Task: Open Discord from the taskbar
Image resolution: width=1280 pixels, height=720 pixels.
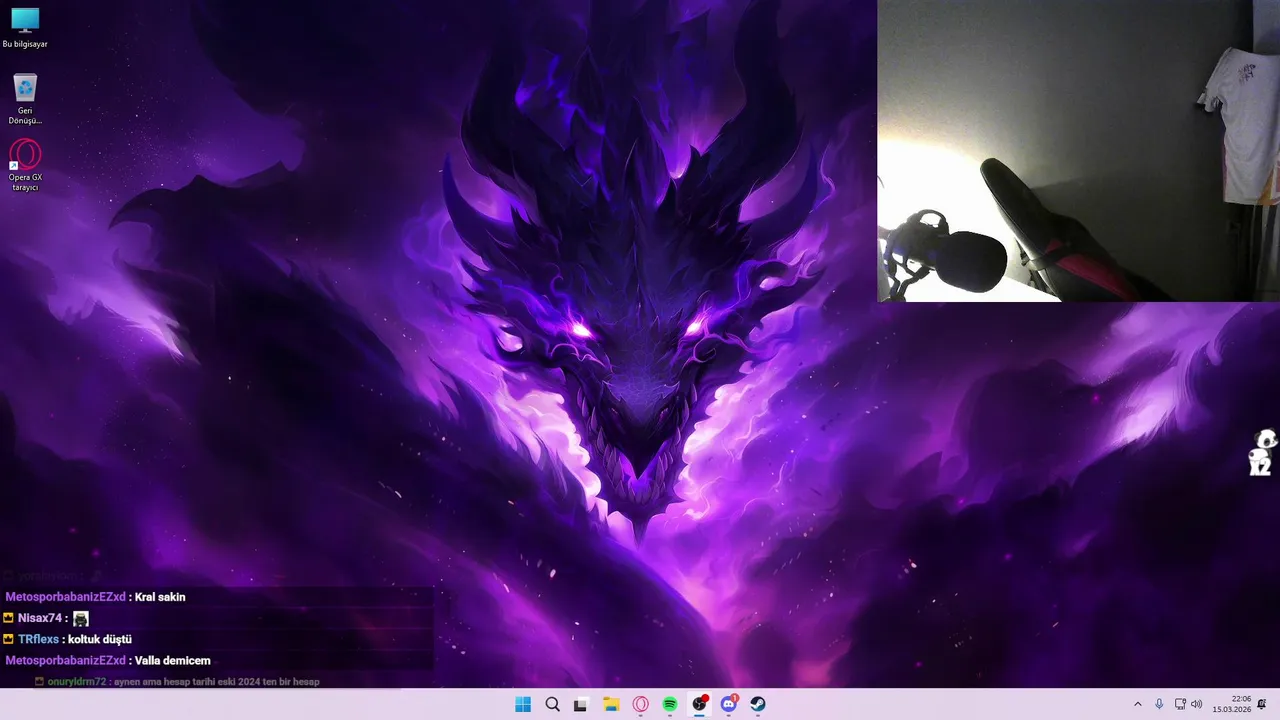Action: (x=729, y=704)
